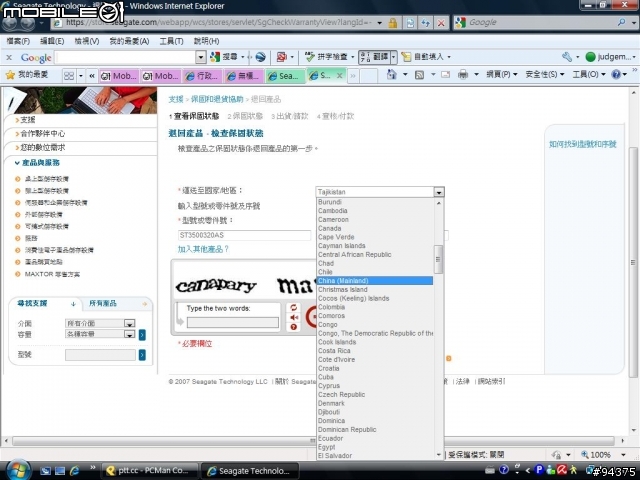This screenshot has height=480, width=640.
Task: Click the captcha Type the two words field
Action: click(x=233, y=322)
